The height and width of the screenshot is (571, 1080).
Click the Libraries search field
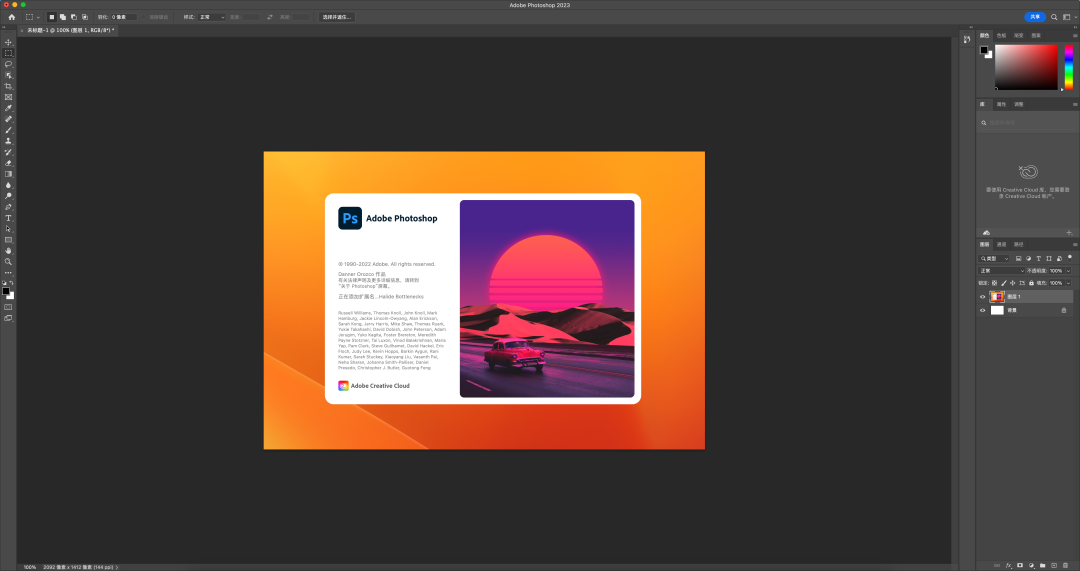[x=1026, y=123]
